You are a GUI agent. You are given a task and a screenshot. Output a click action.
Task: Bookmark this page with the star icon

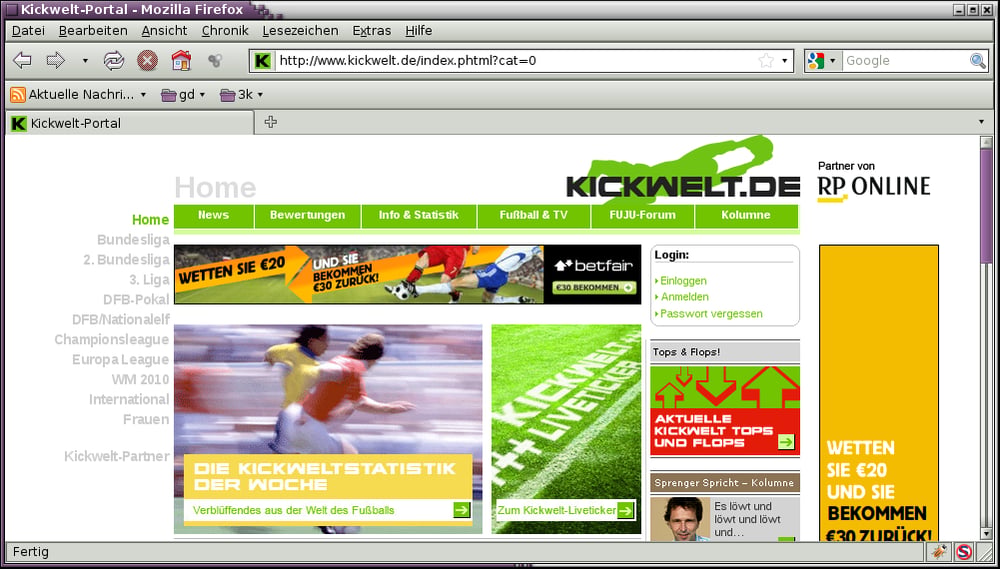[766, 61]
